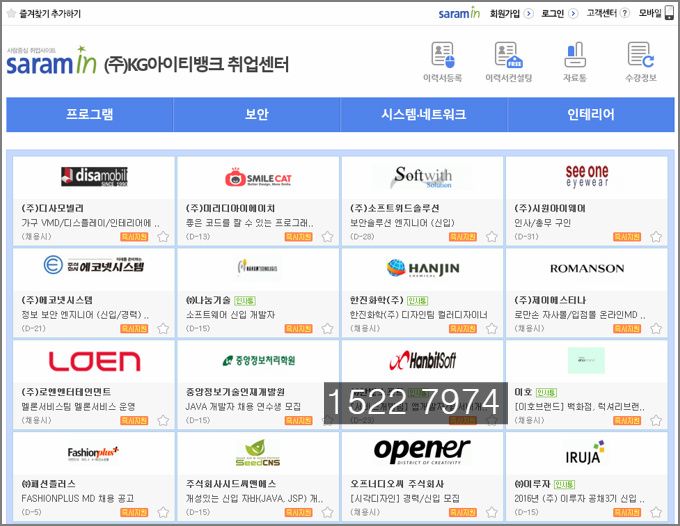The height and width of the screenshot is (526, 680).
Task: Click the HanbitSoft logo
Action: click(x=422, y=360)
